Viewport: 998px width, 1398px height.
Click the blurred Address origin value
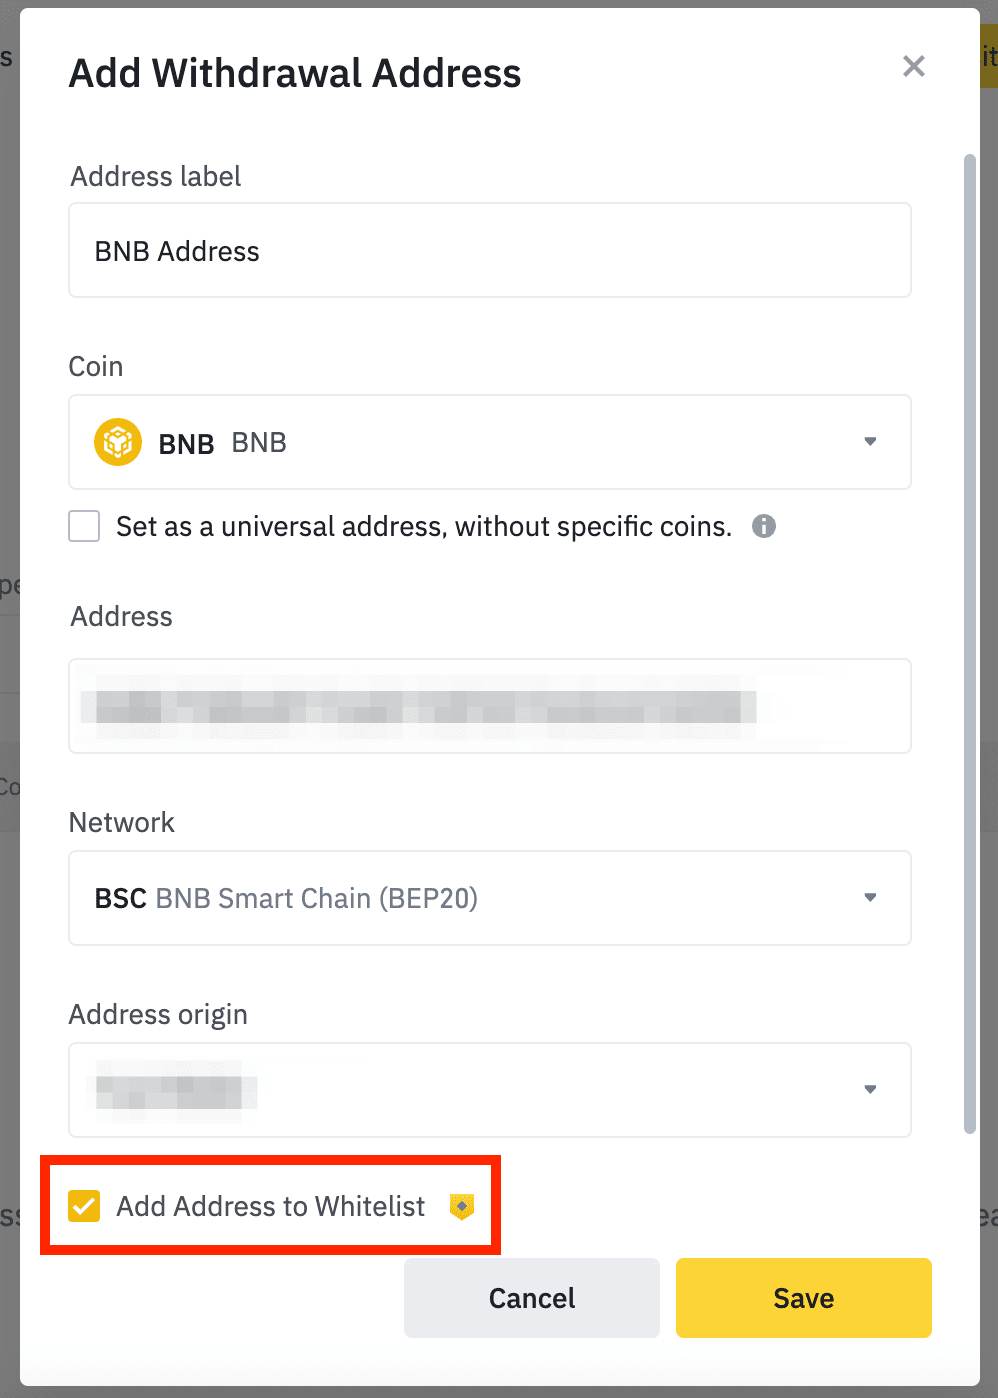174,1090
